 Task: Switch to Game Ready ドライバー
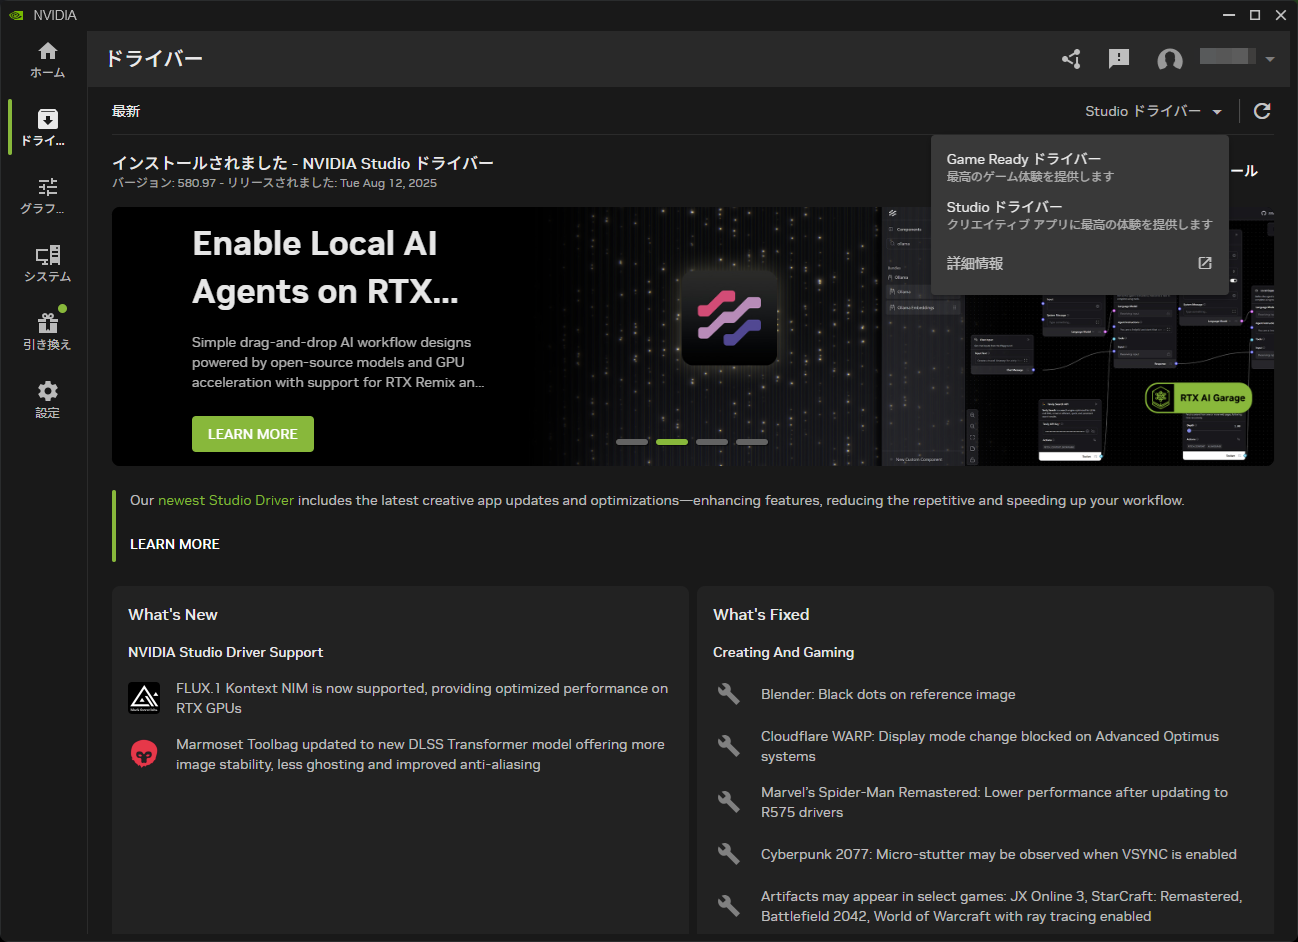[1024, 158]
